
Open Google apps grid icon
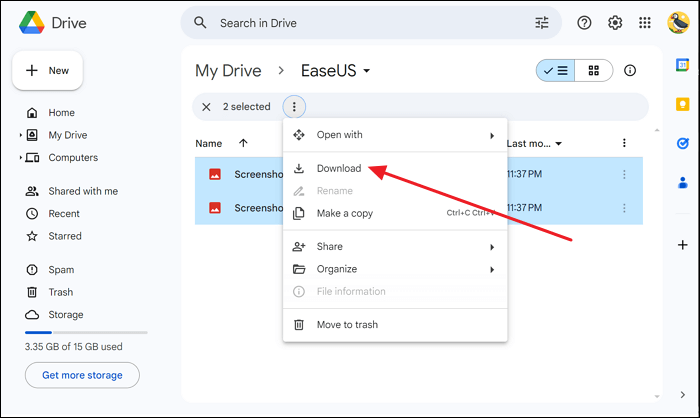[x=645, y=22]
